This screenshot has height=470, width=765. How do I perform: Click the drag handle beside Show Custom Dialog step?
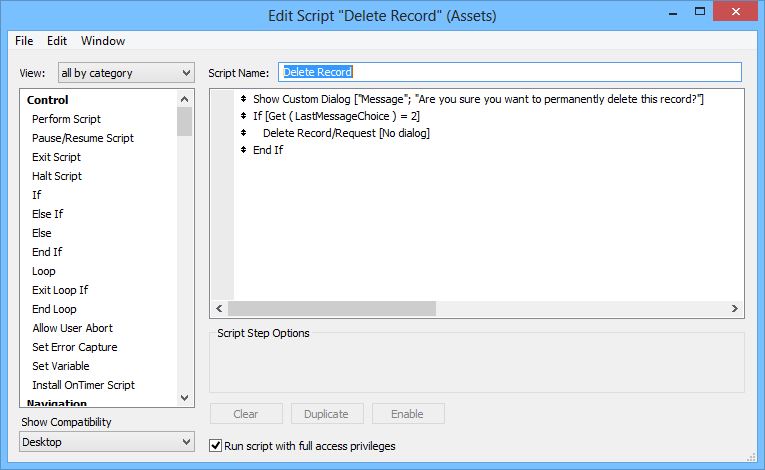coord(243,100)
